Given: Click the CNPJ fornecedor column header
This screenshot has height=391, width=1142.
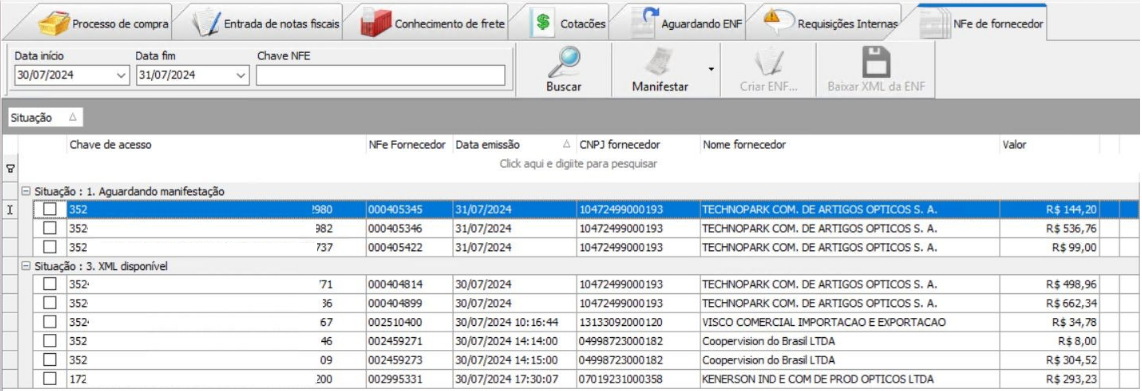Looking at the screenshot, I should 638,145.
